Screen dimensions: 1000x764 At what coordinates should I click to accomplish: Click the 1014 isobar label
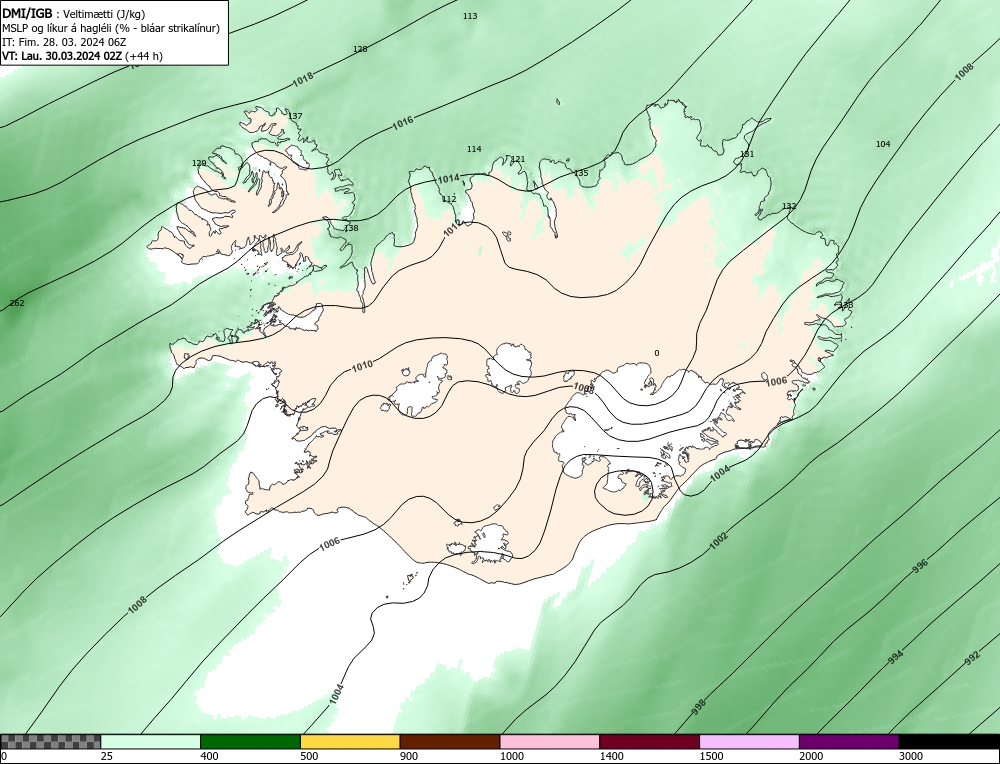pyautogui.click(x=448, y=179)
